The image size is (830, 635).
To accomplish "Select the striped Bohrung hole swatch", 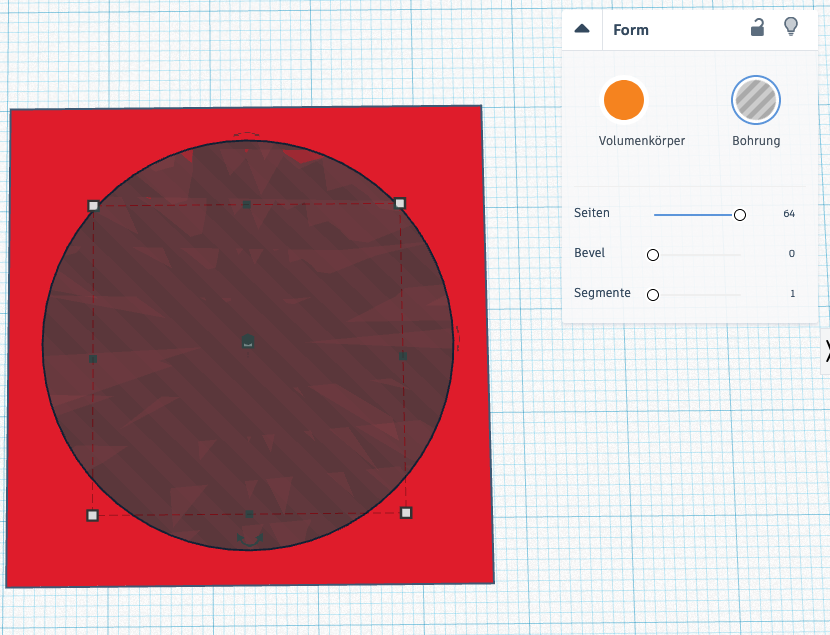I will tap(755, 100).
